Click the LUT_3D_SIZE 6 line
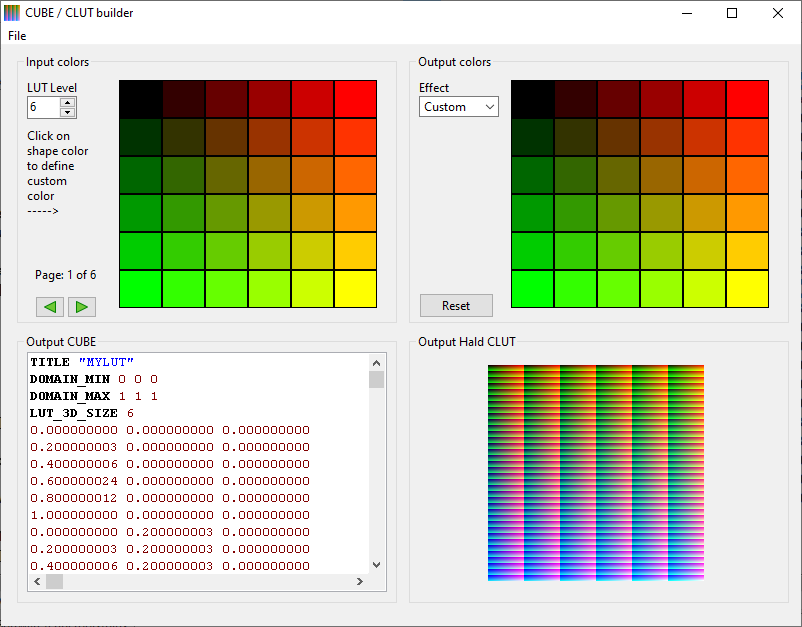The image size is (802, 627). point(82,413)
